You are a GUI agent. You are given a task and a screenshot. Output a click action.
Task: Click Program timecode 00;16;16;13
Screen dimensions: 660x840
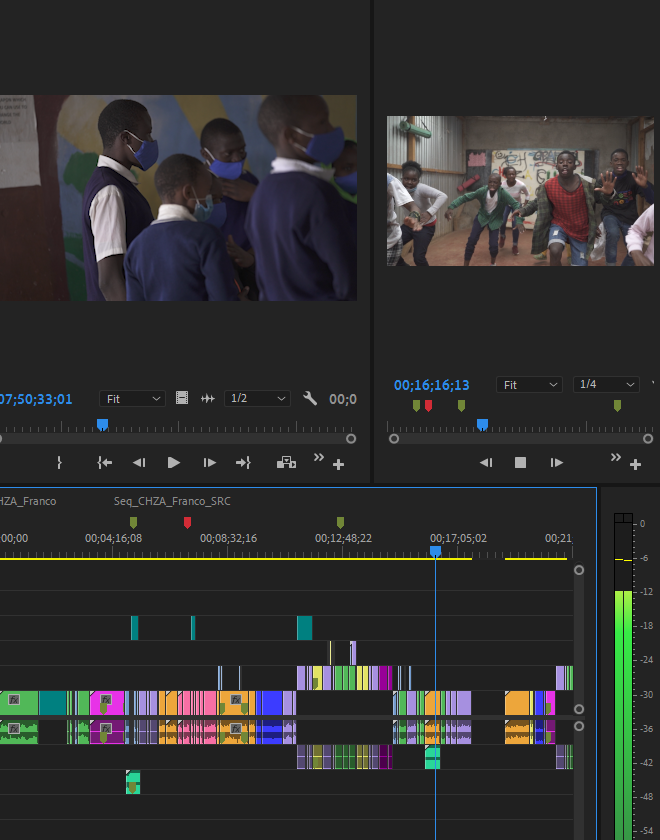click(432, 385)
